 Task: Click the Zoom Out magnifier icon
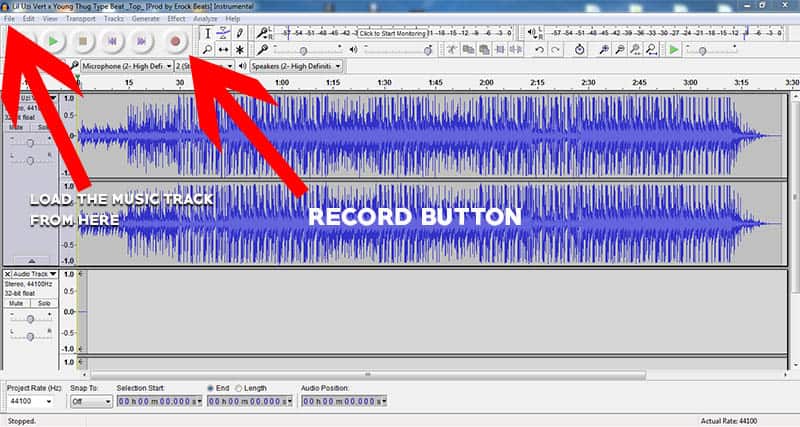tap(620, 49)
